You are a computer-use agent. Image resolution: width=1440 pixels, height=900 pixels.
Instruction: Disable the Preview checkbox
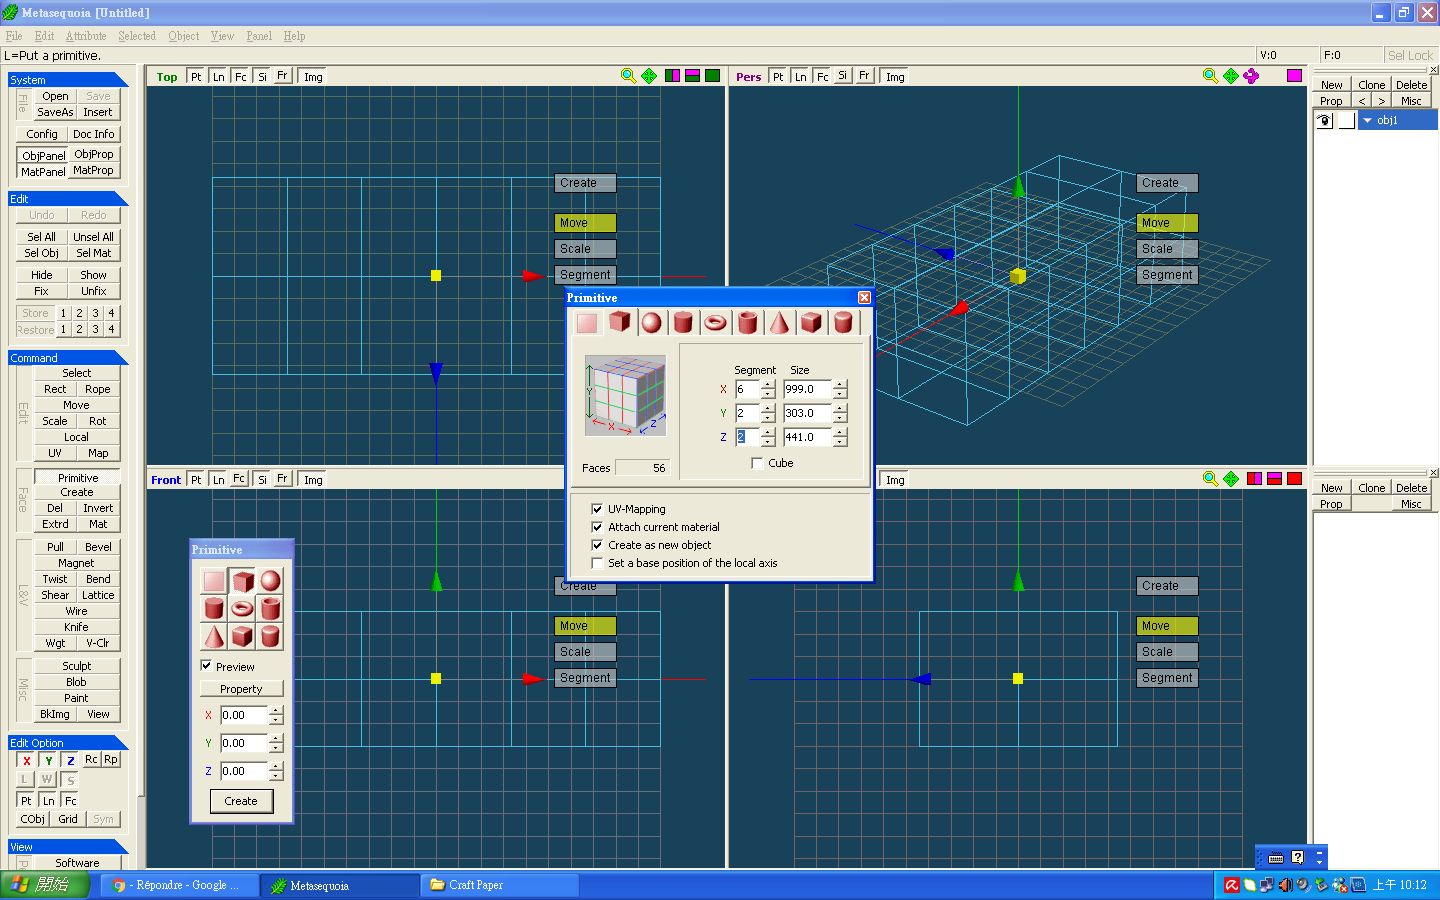[206, 666]
